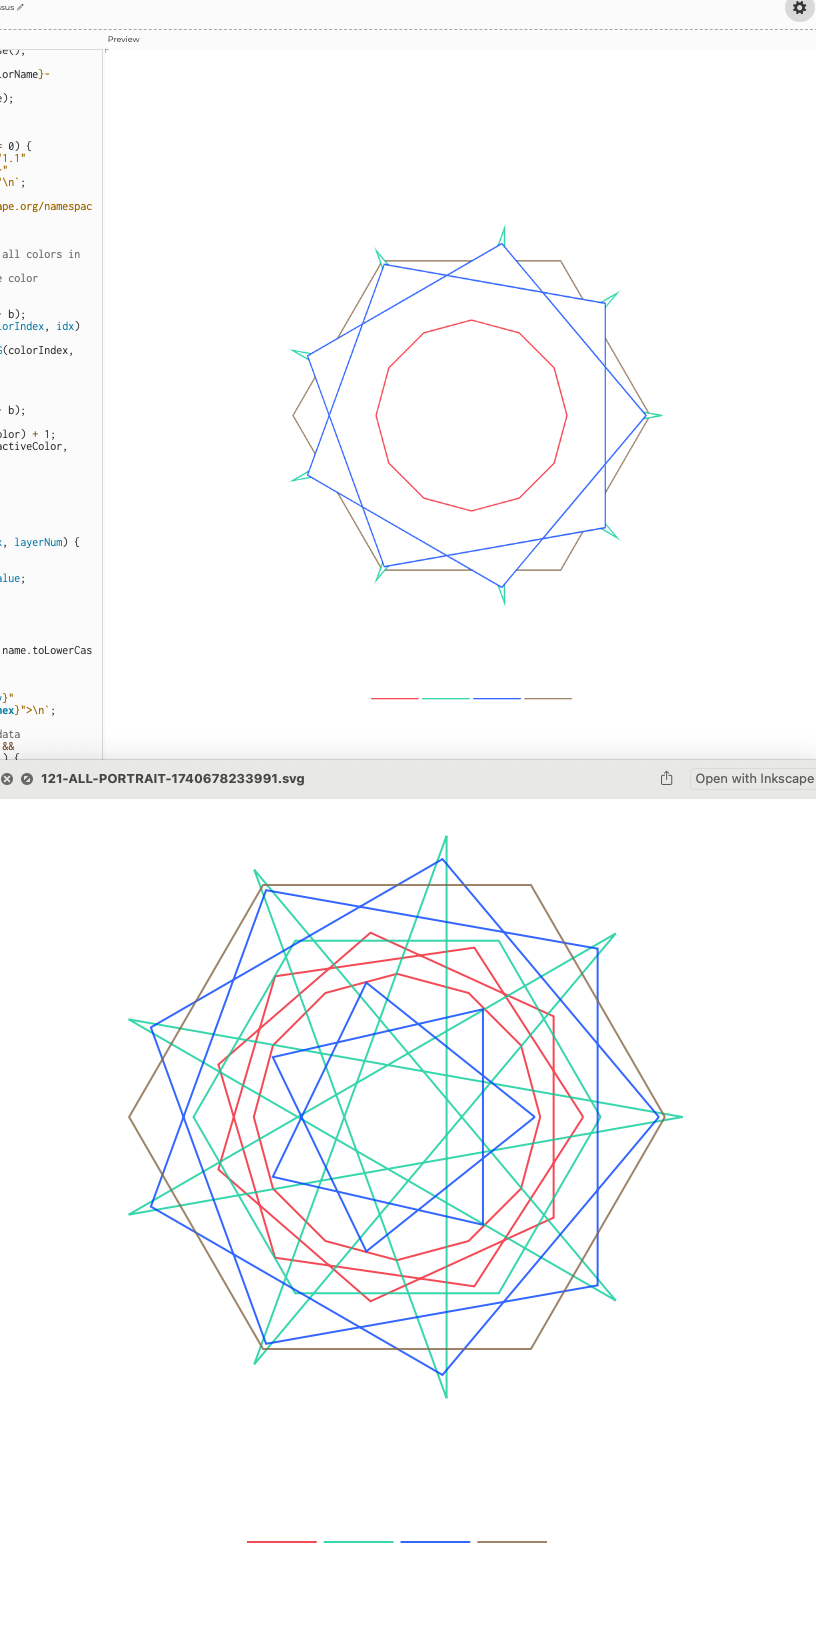The image size is (816, 1636).
Task: Close the Quick Look preview window
Action: pyautogui.click(x=7, y=779)
